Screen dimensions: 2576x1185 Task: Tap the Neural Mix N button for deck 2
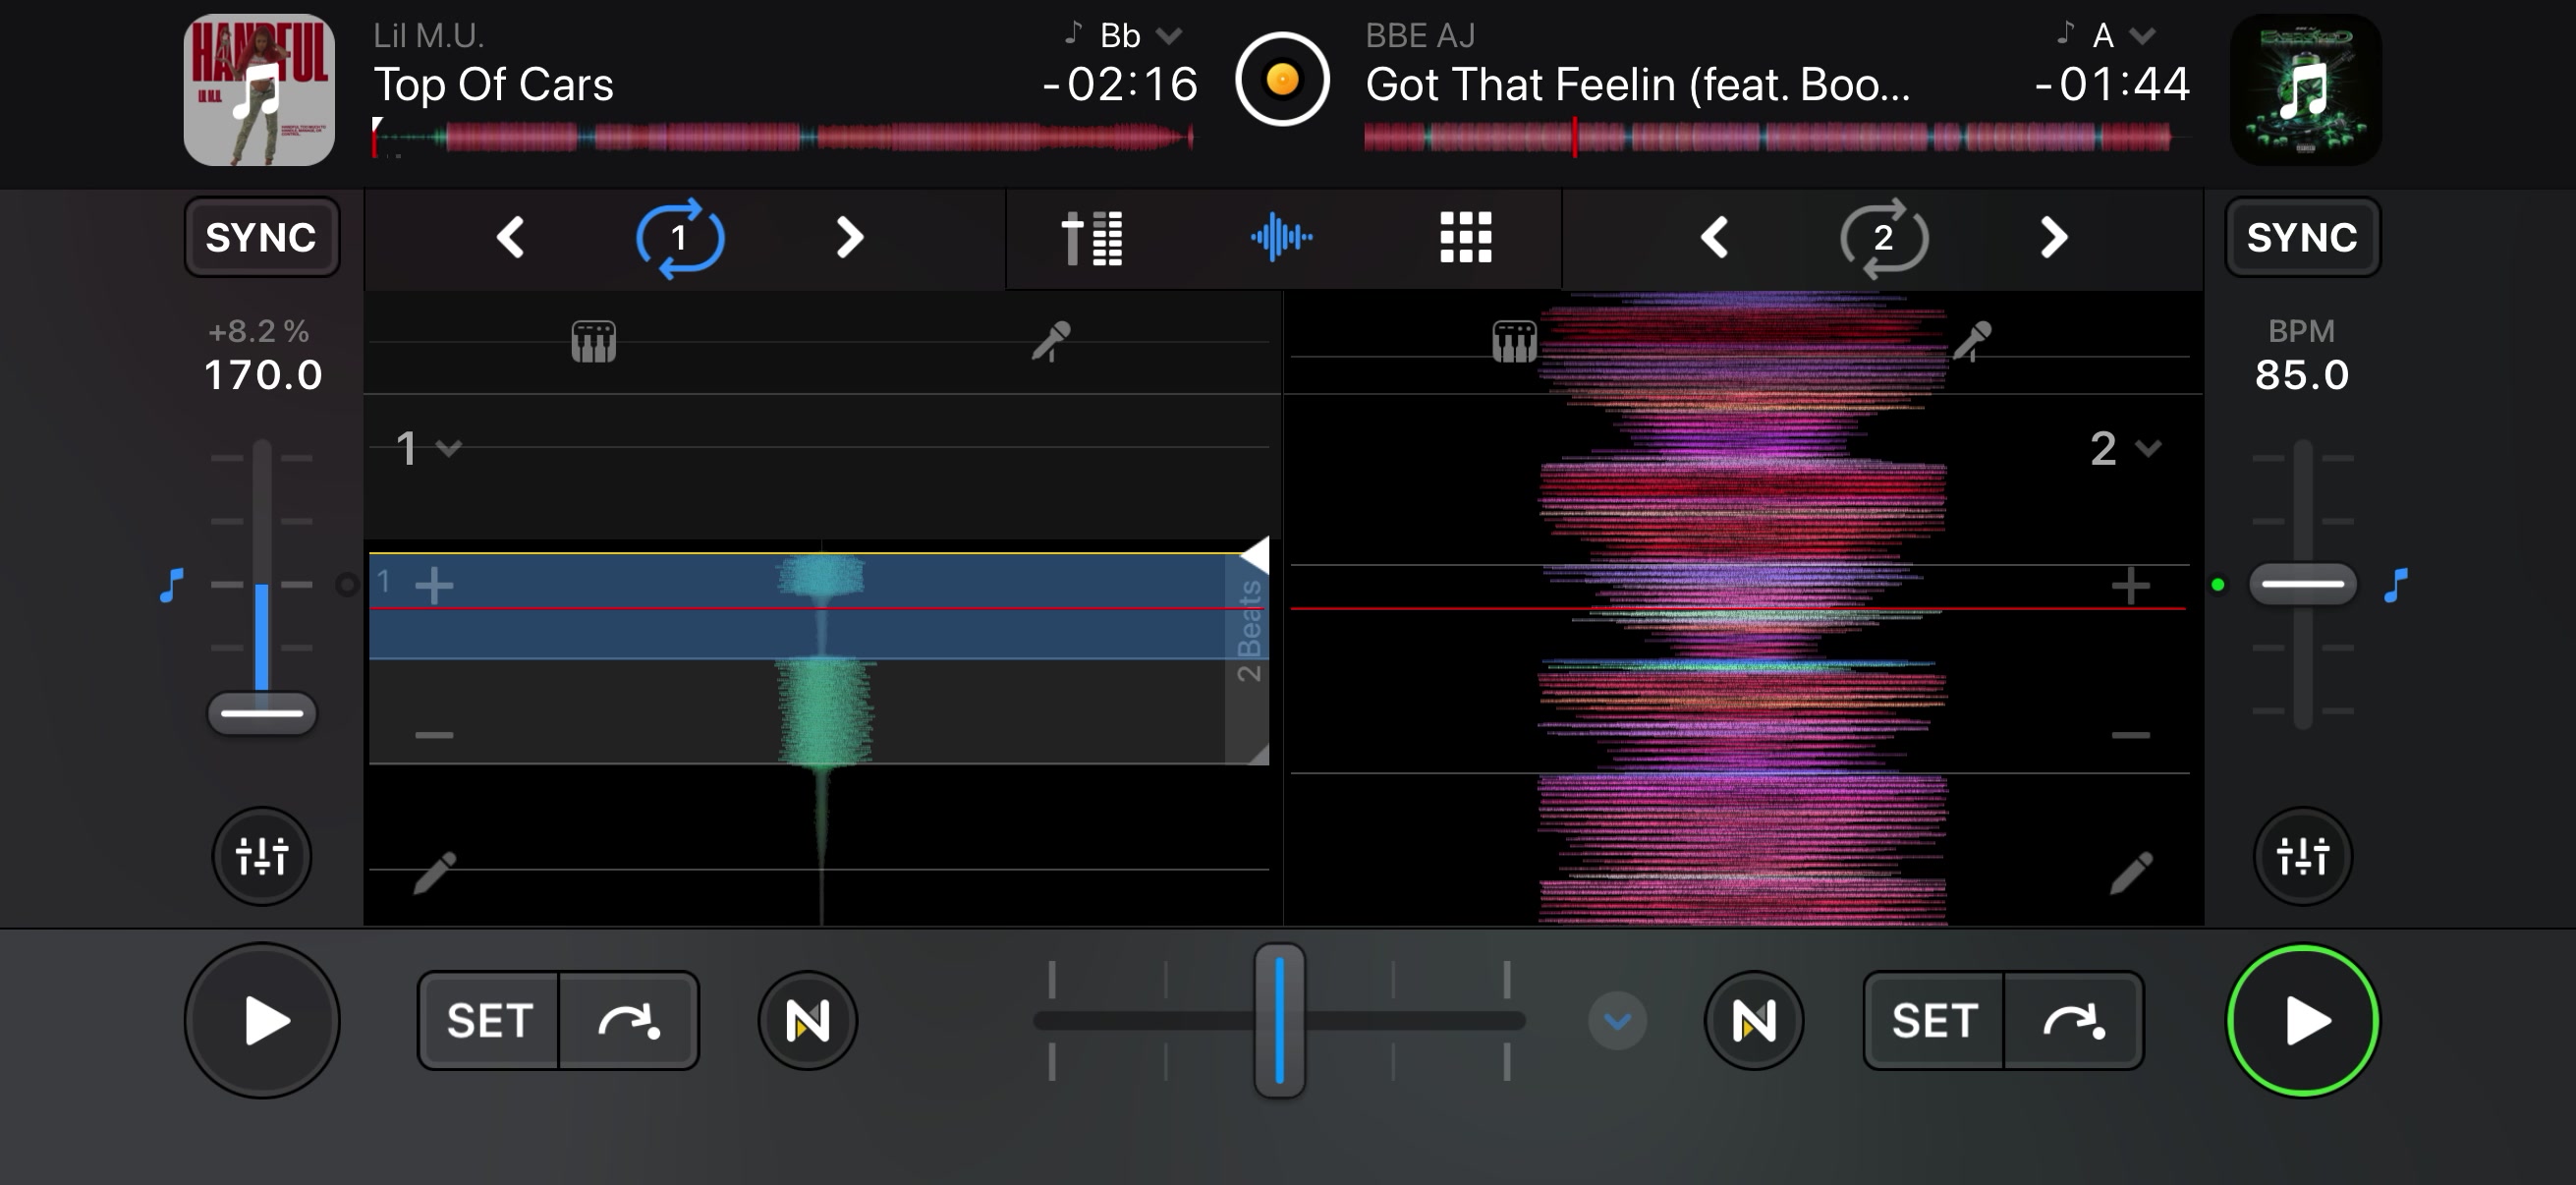coord(1754,1021)
